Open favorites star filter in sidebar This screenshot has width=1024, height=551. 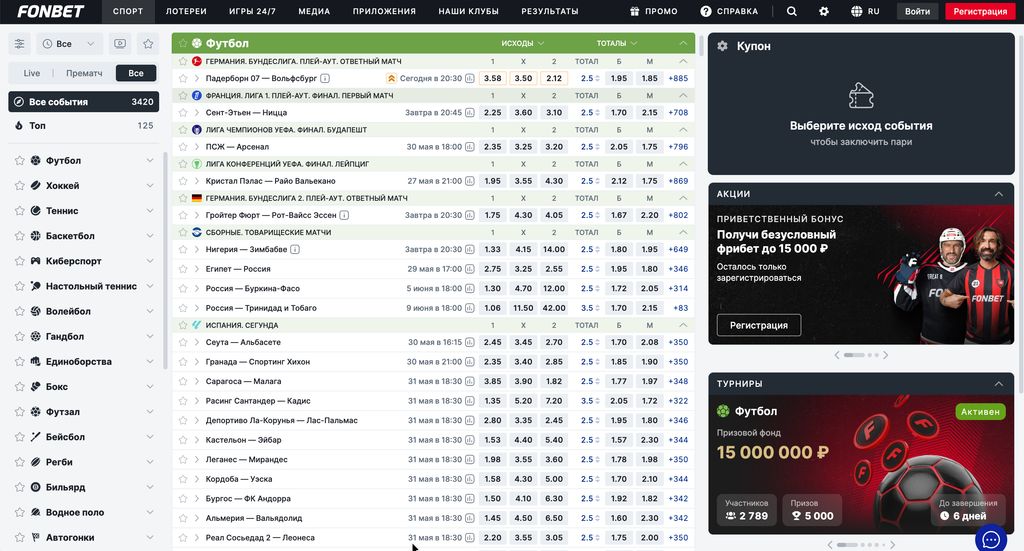[x=148, y=44]
